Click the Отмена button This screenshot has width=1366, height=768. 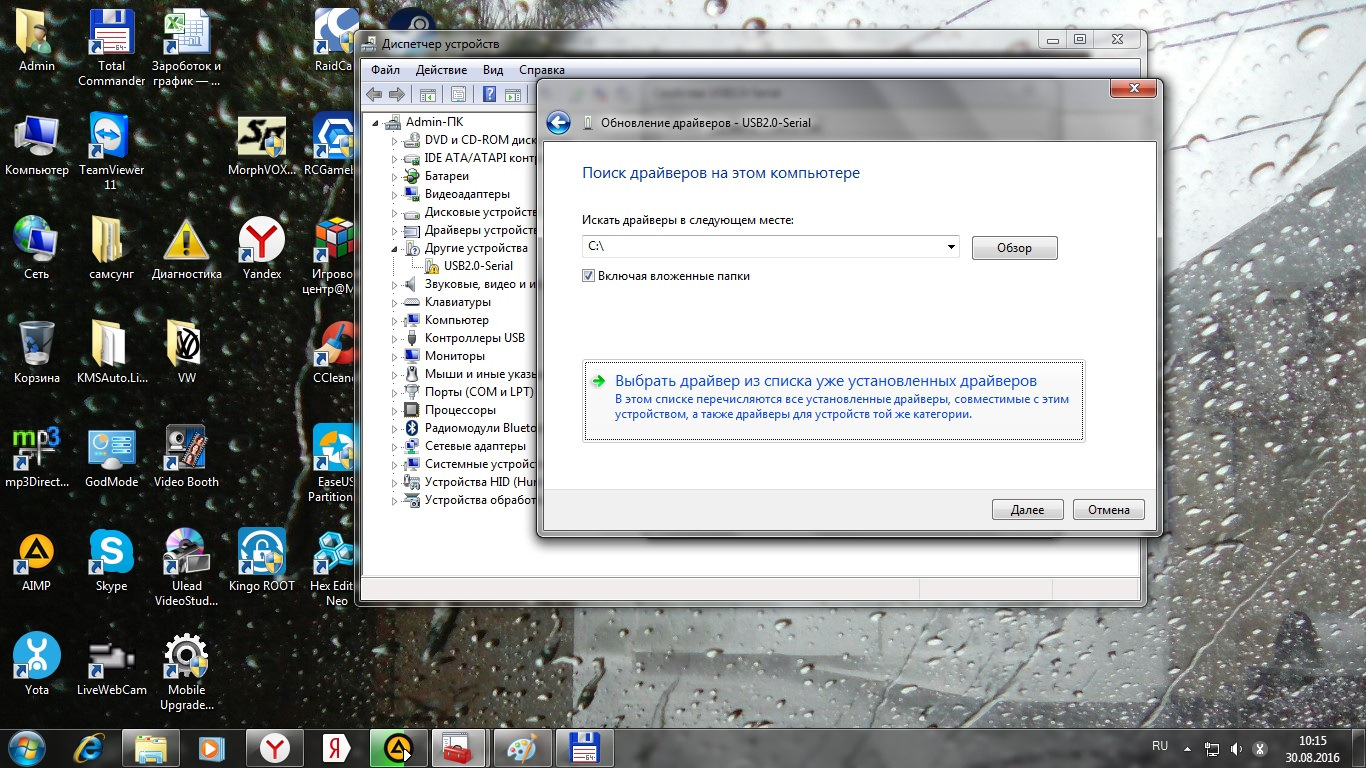click(x=1109, y=510)
